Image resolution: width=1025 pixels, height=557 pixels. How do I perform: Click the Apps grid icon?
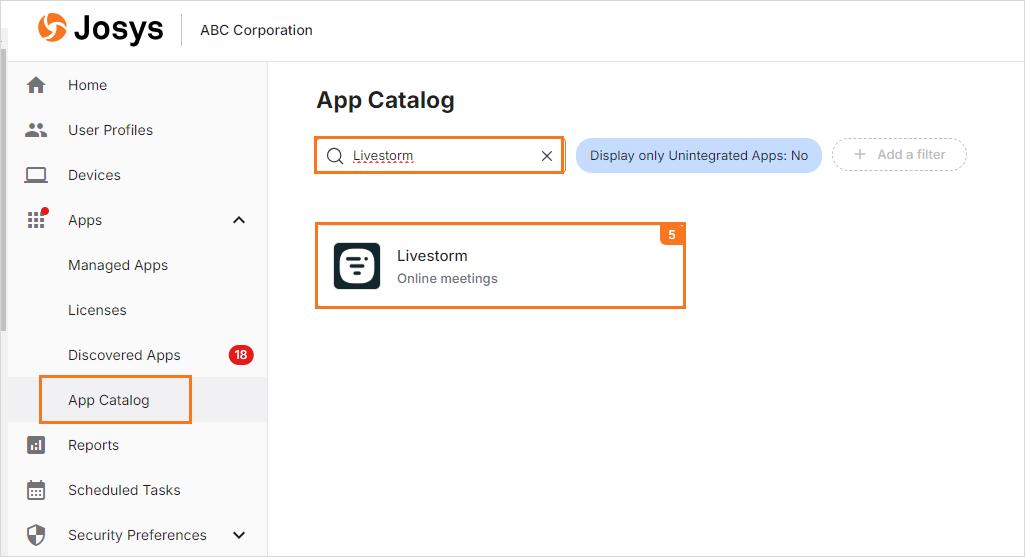pyautogui.click(x=36, y=220)
